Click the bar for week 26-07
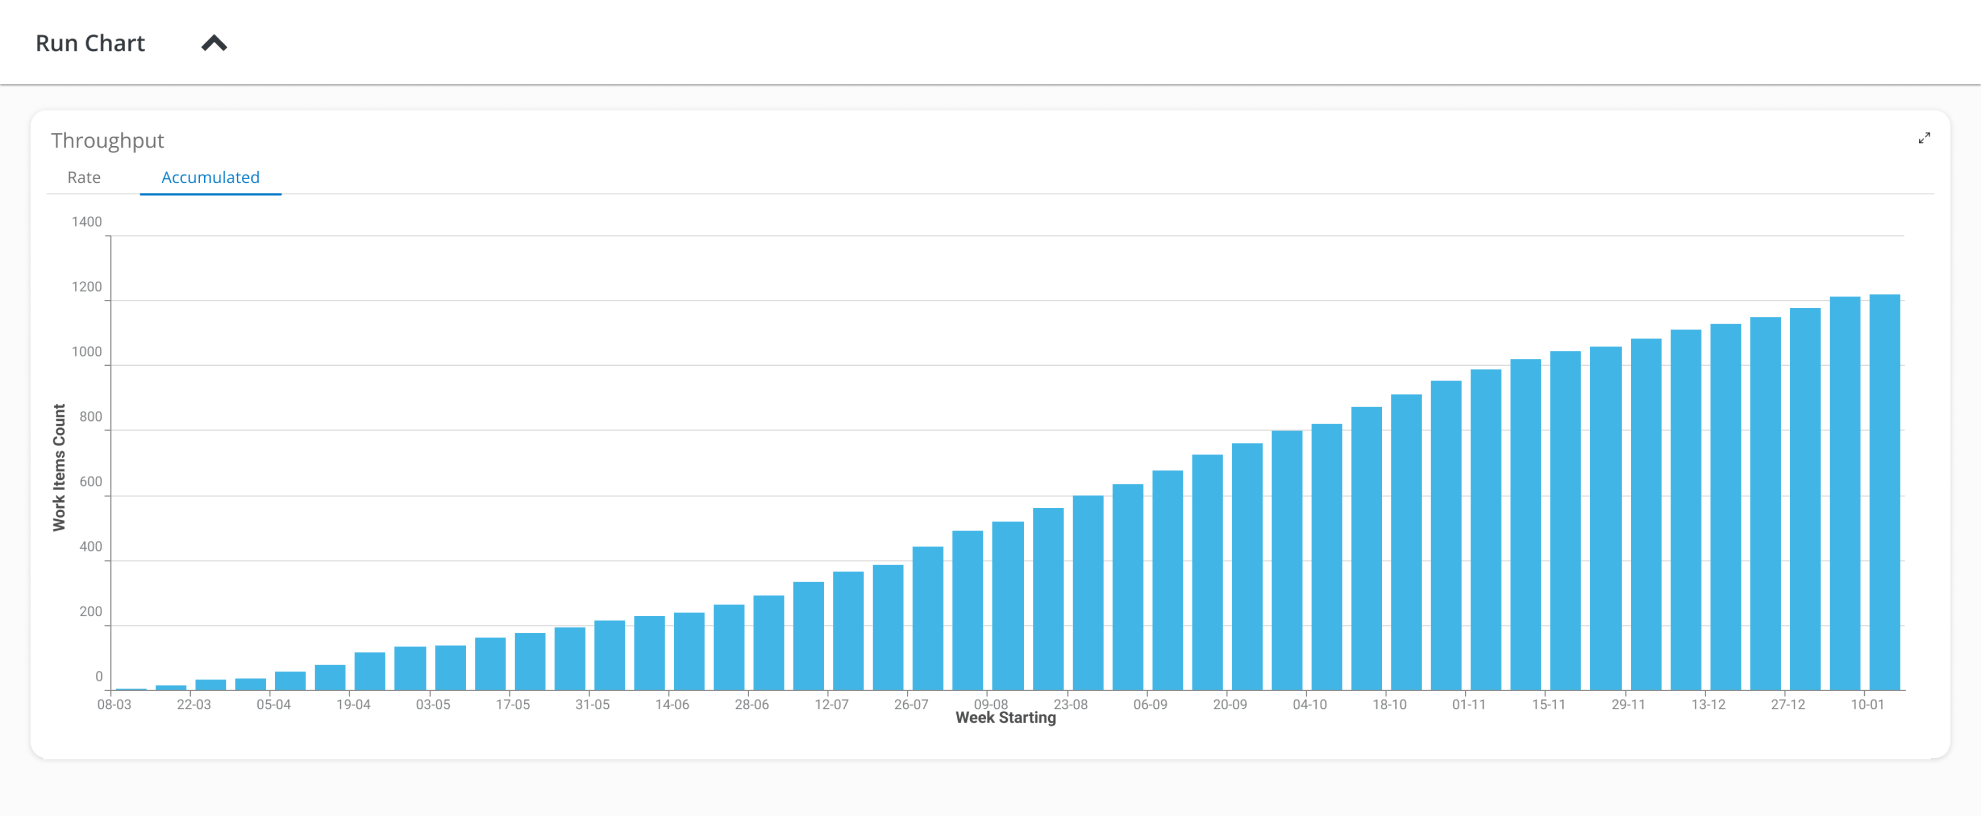Image resolution: width=1981 pixels, height=816 pixels. click(928, 618)
